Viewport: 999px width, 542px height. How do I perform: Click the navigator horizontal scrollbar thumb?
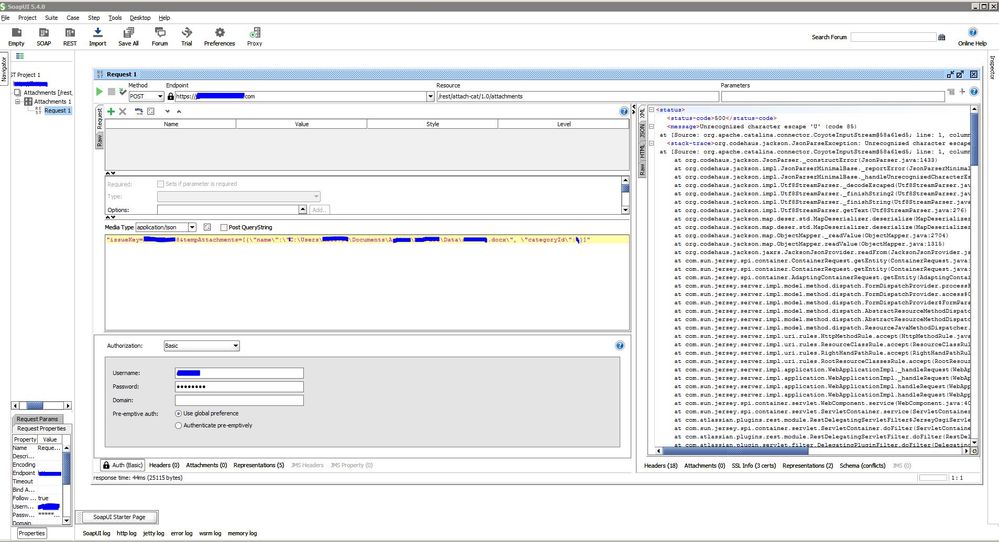pyautogui.click(x=34, y=406)
